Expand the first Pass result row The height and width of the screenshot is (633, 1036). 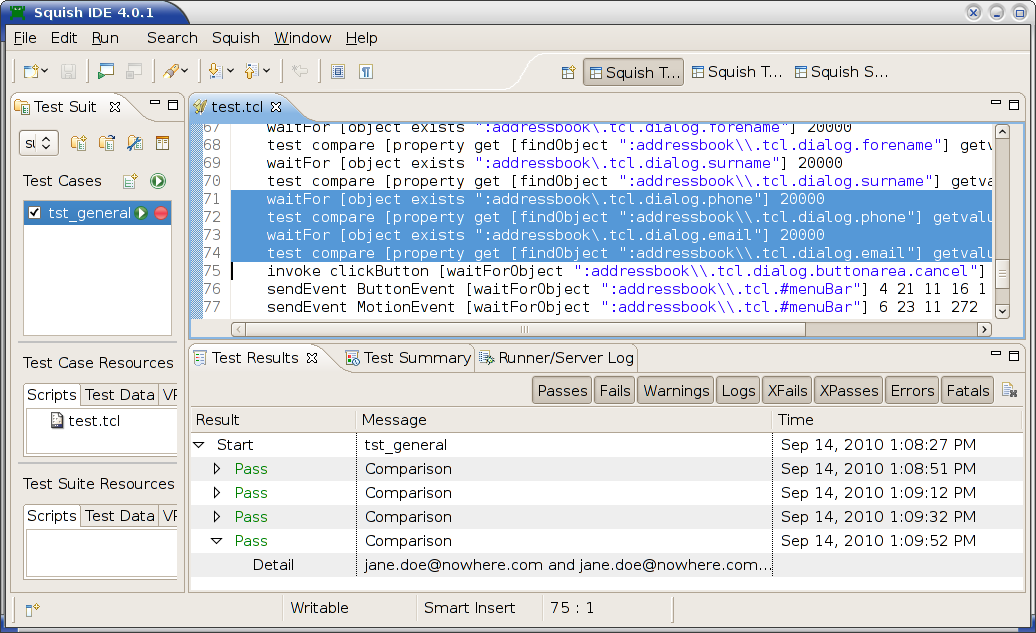pos(217,469)
